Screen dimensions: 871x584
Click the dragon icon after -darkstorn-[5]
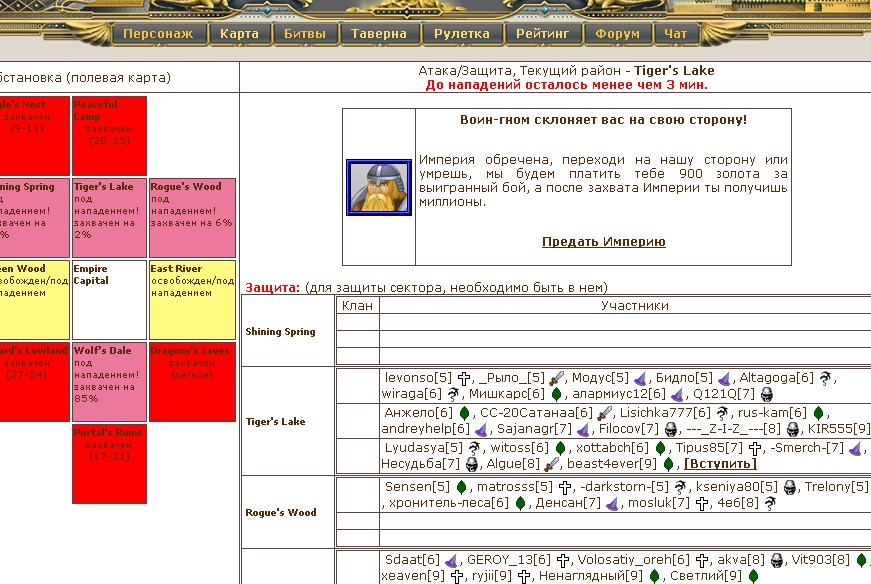tap(680, 487)
